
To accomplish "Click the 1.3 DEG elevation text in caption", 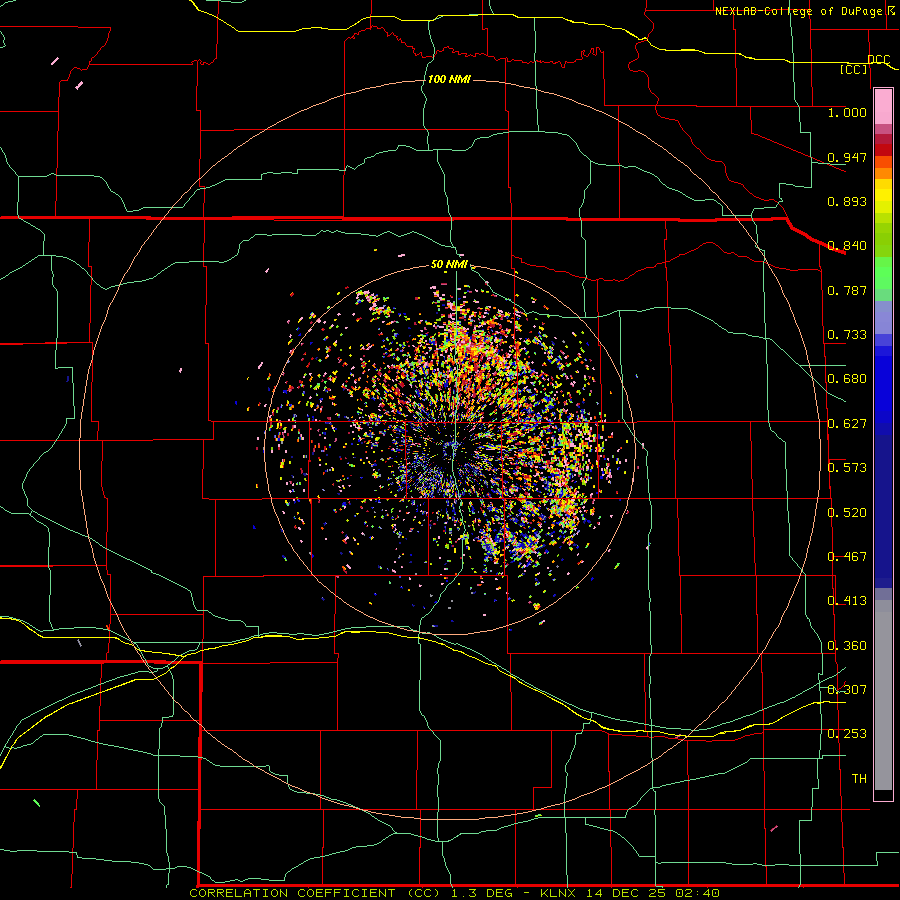I will pos(481,893).
